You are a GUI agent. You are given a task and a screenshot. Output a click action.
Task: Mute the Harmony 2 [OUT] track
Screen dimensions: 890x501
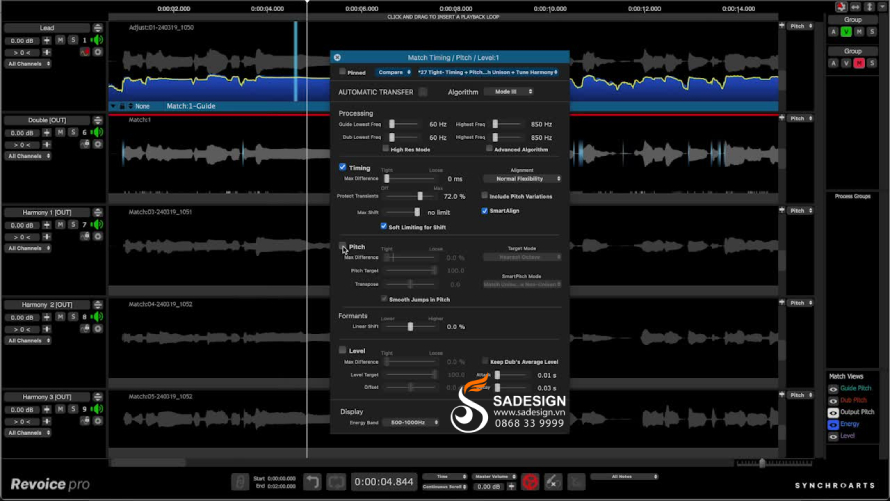pos(60,317)
